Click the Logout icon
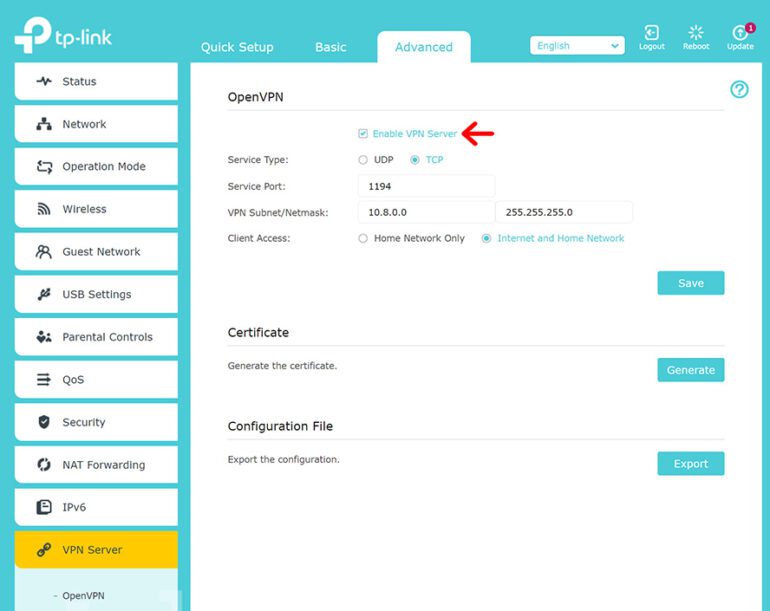Image resolution: width=770 pixels, height=611 pixels. point(651,34)
